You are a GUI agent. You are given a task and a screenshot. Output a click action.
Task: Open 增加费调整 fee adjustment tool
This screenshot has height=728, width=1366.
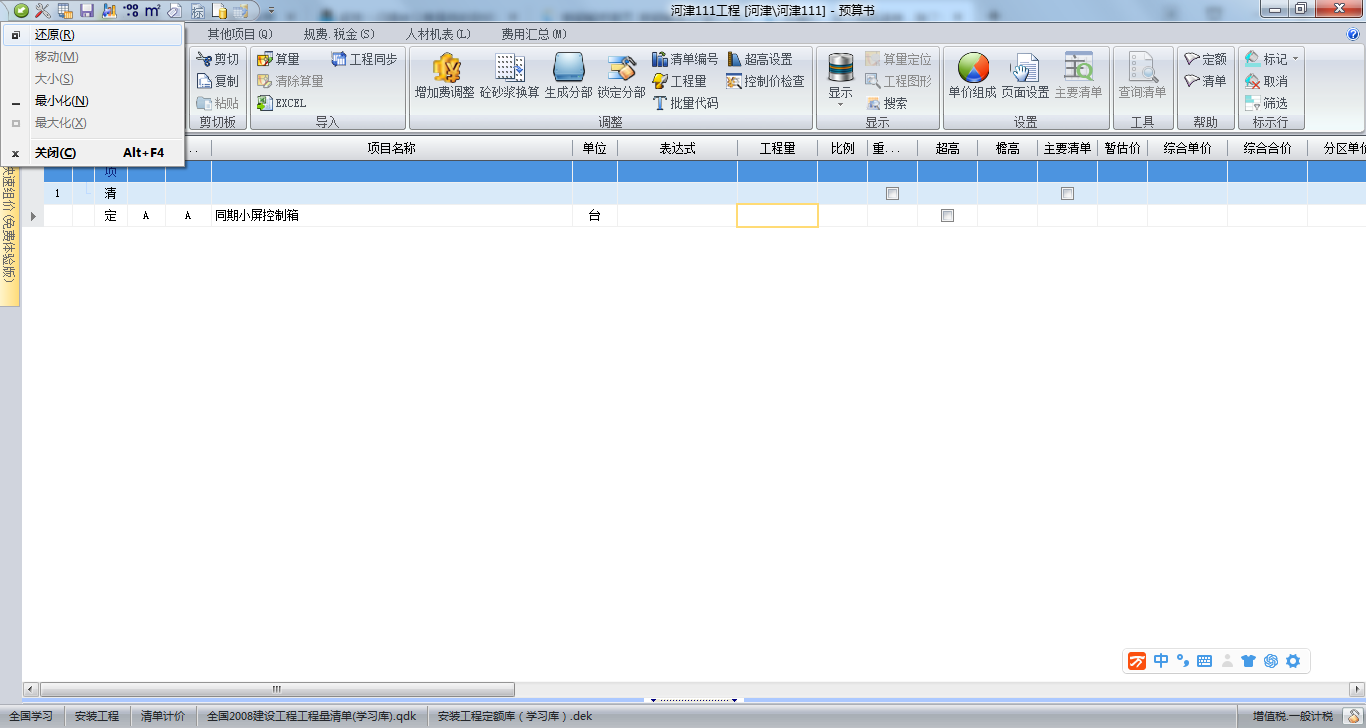click(x=445, y=76)
